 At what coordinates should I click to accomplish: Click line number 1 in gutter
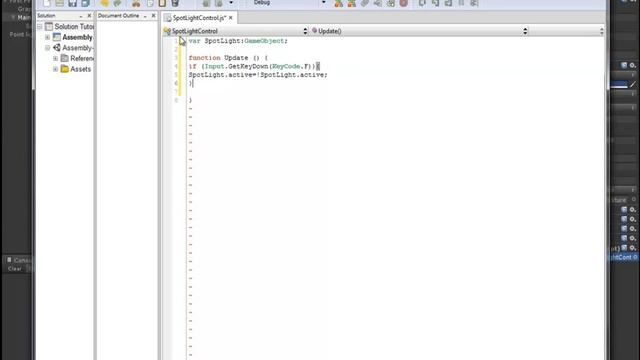pos(176,41)
